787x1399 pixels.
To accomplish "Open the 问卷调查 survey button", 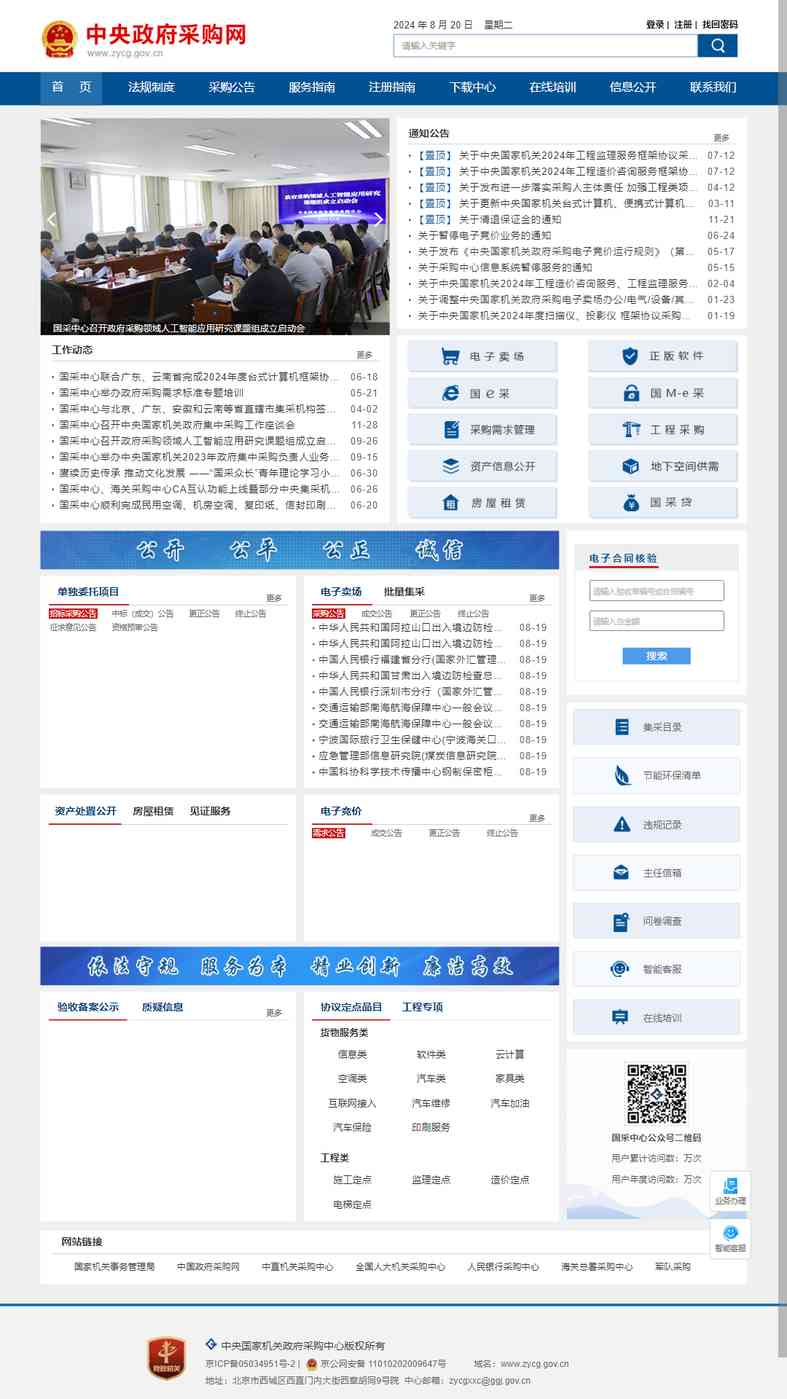I will 656,921.
